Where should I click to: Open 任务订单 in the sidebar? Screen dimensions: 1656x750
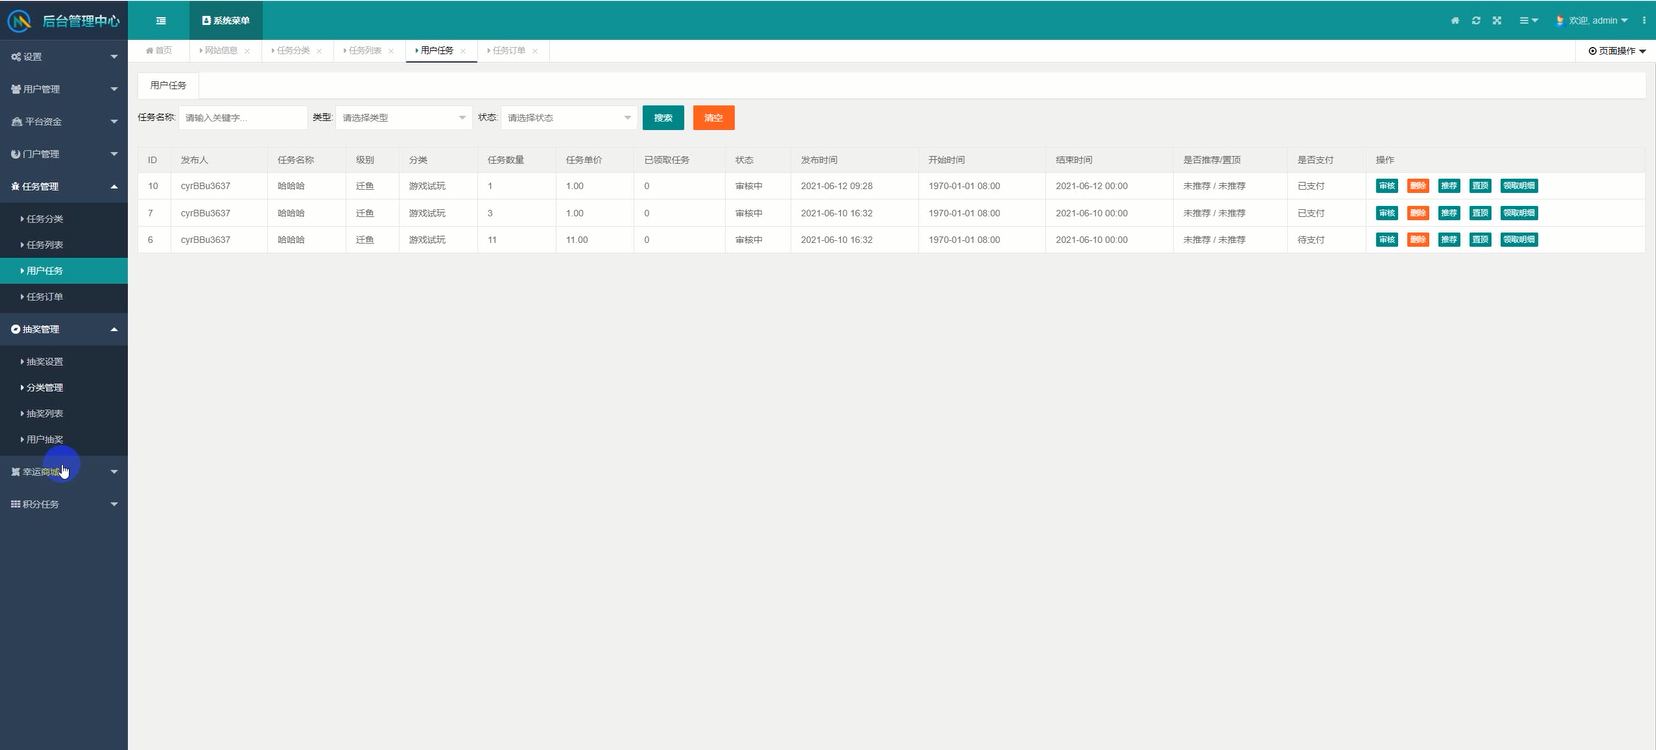(45, 297)
